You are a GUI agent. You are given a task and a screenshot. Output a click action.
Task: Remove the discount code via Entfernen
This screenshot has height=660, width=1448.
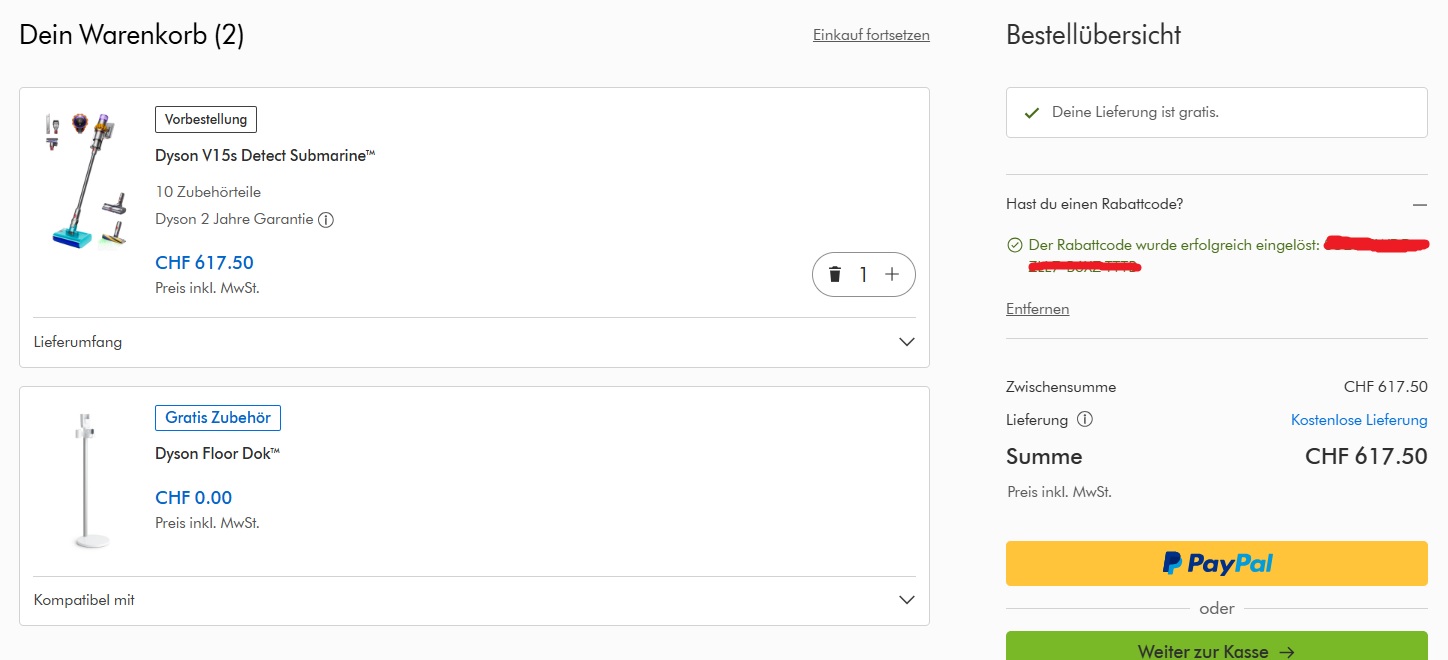1037,309
